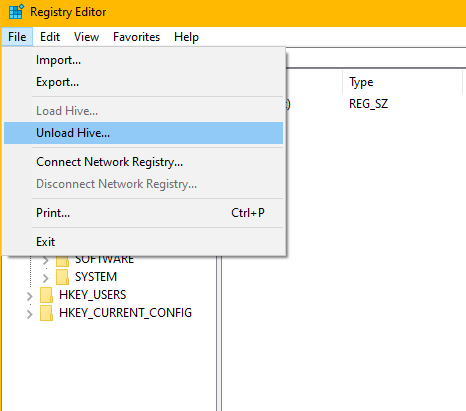Expand the SYSTEM key chevron
Image resolution: width=466 pixels, height=411 pixels.
click(x=46, y=277)
